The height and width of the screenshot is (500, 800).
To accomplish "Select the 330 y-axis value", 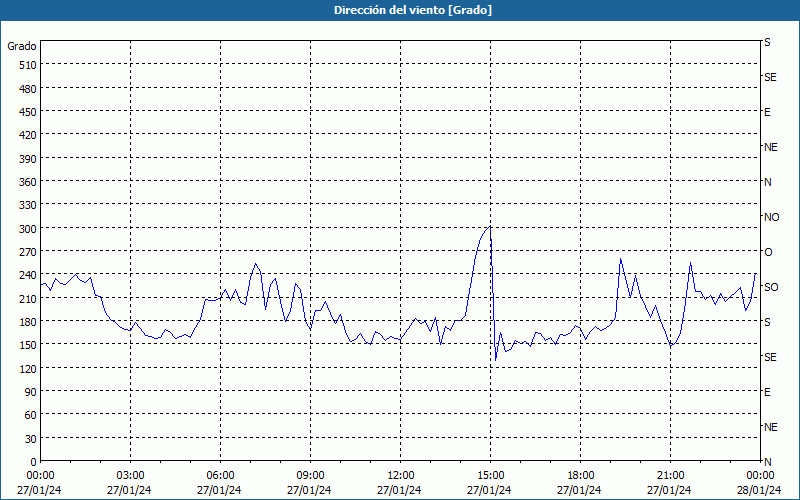I will [x=28, y=205].
